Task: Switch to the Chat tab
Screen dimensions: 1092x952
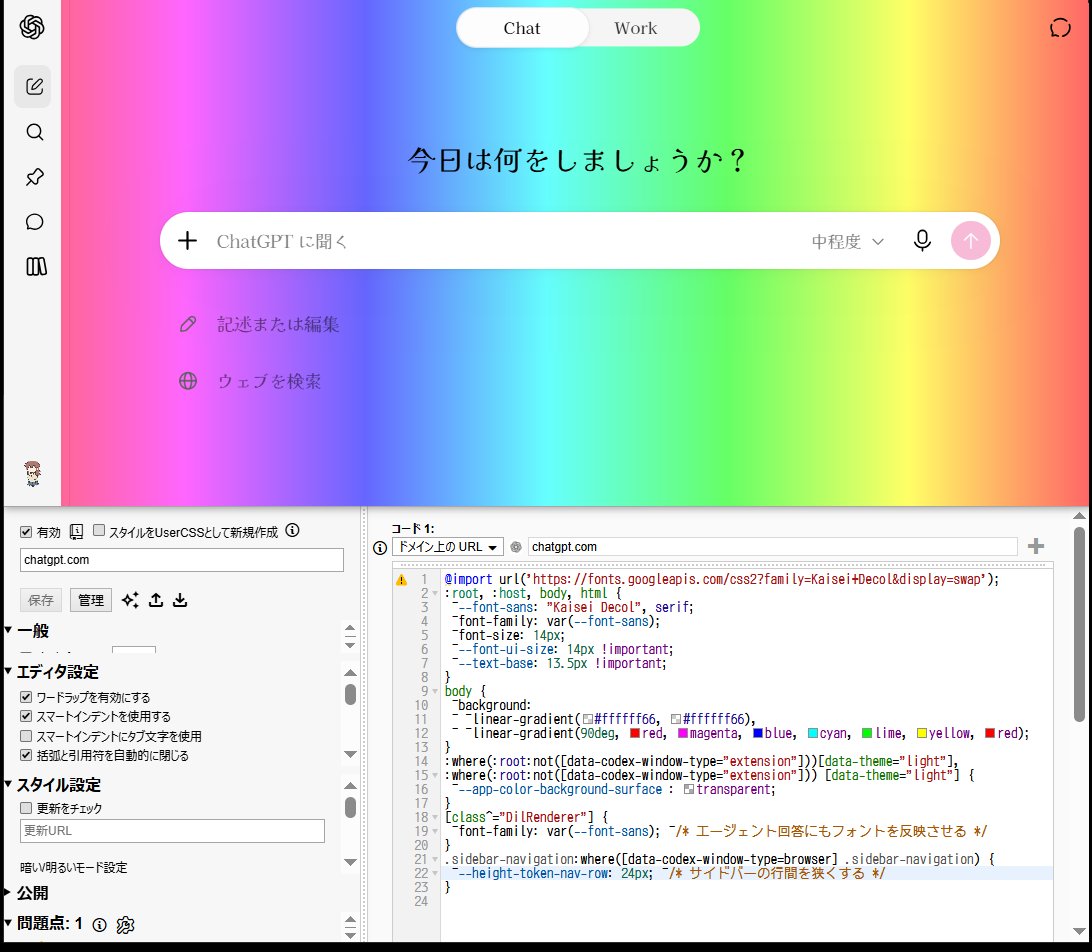Action: pyautogui.click(x=522, y=28)
